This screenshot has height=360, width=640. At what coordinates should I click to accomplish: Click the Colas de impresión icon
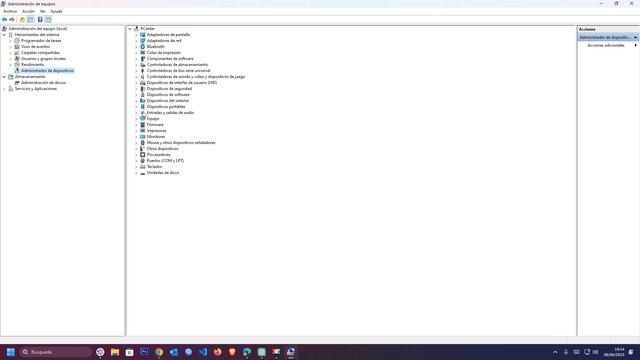(142, 53)
